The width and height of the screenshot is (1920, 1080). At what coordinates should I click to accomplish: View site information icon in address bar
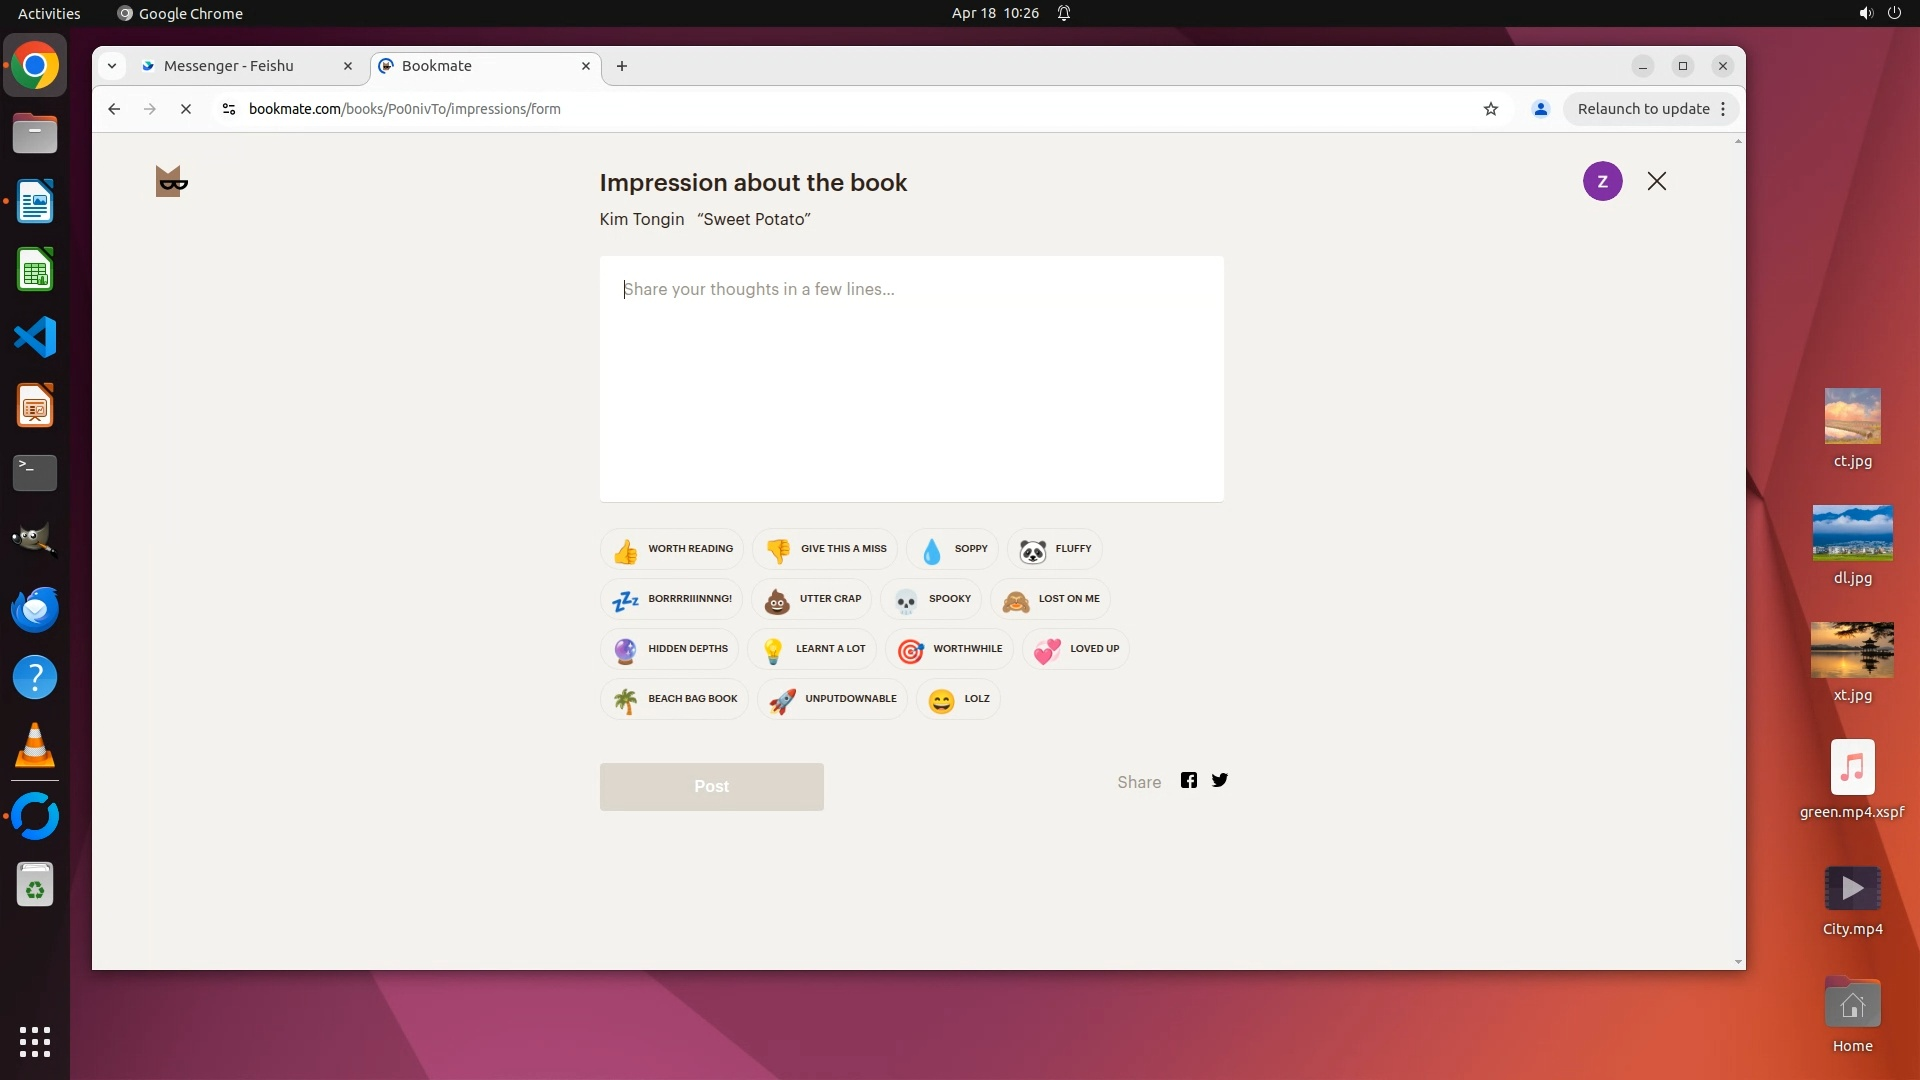[x=229, y=109]
